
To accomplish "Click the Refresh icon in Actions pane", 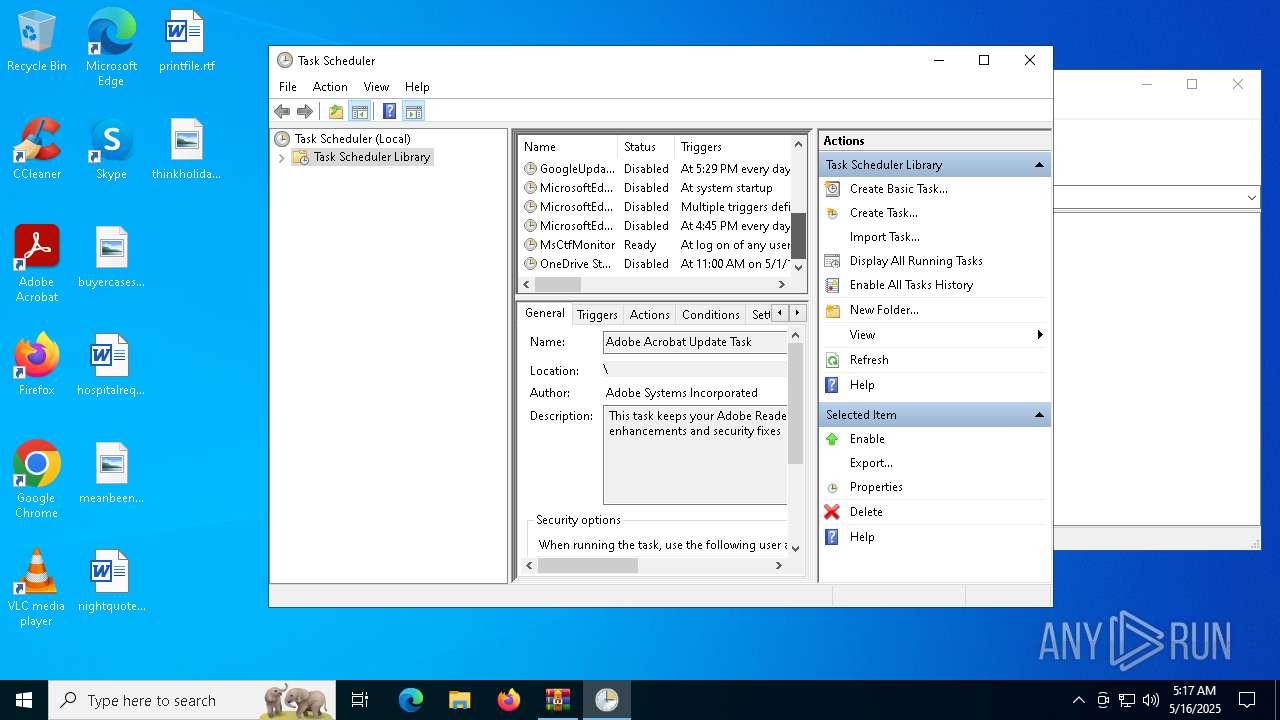I will 832,360.
